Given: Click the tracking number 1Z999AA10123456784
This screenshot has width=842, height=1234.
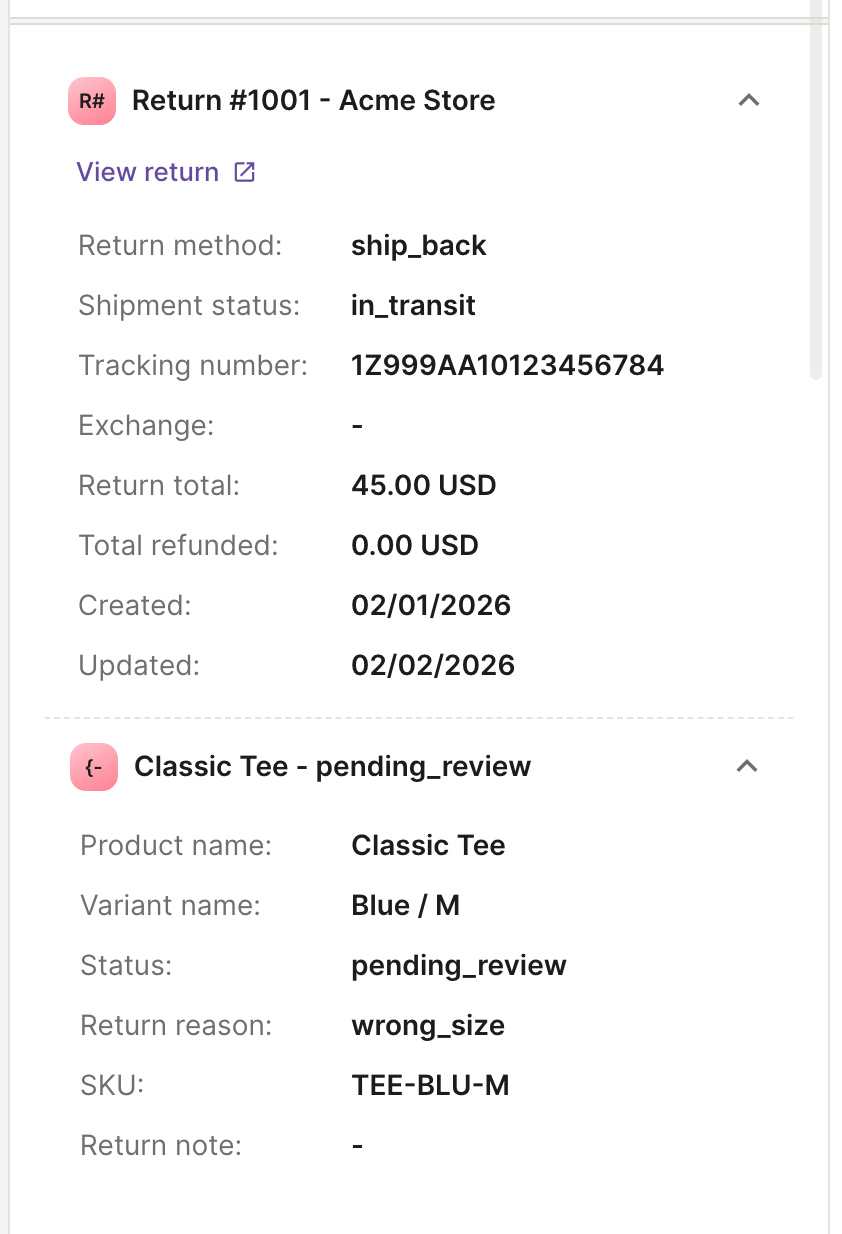Looking at the screenshot, I should 507,365.
